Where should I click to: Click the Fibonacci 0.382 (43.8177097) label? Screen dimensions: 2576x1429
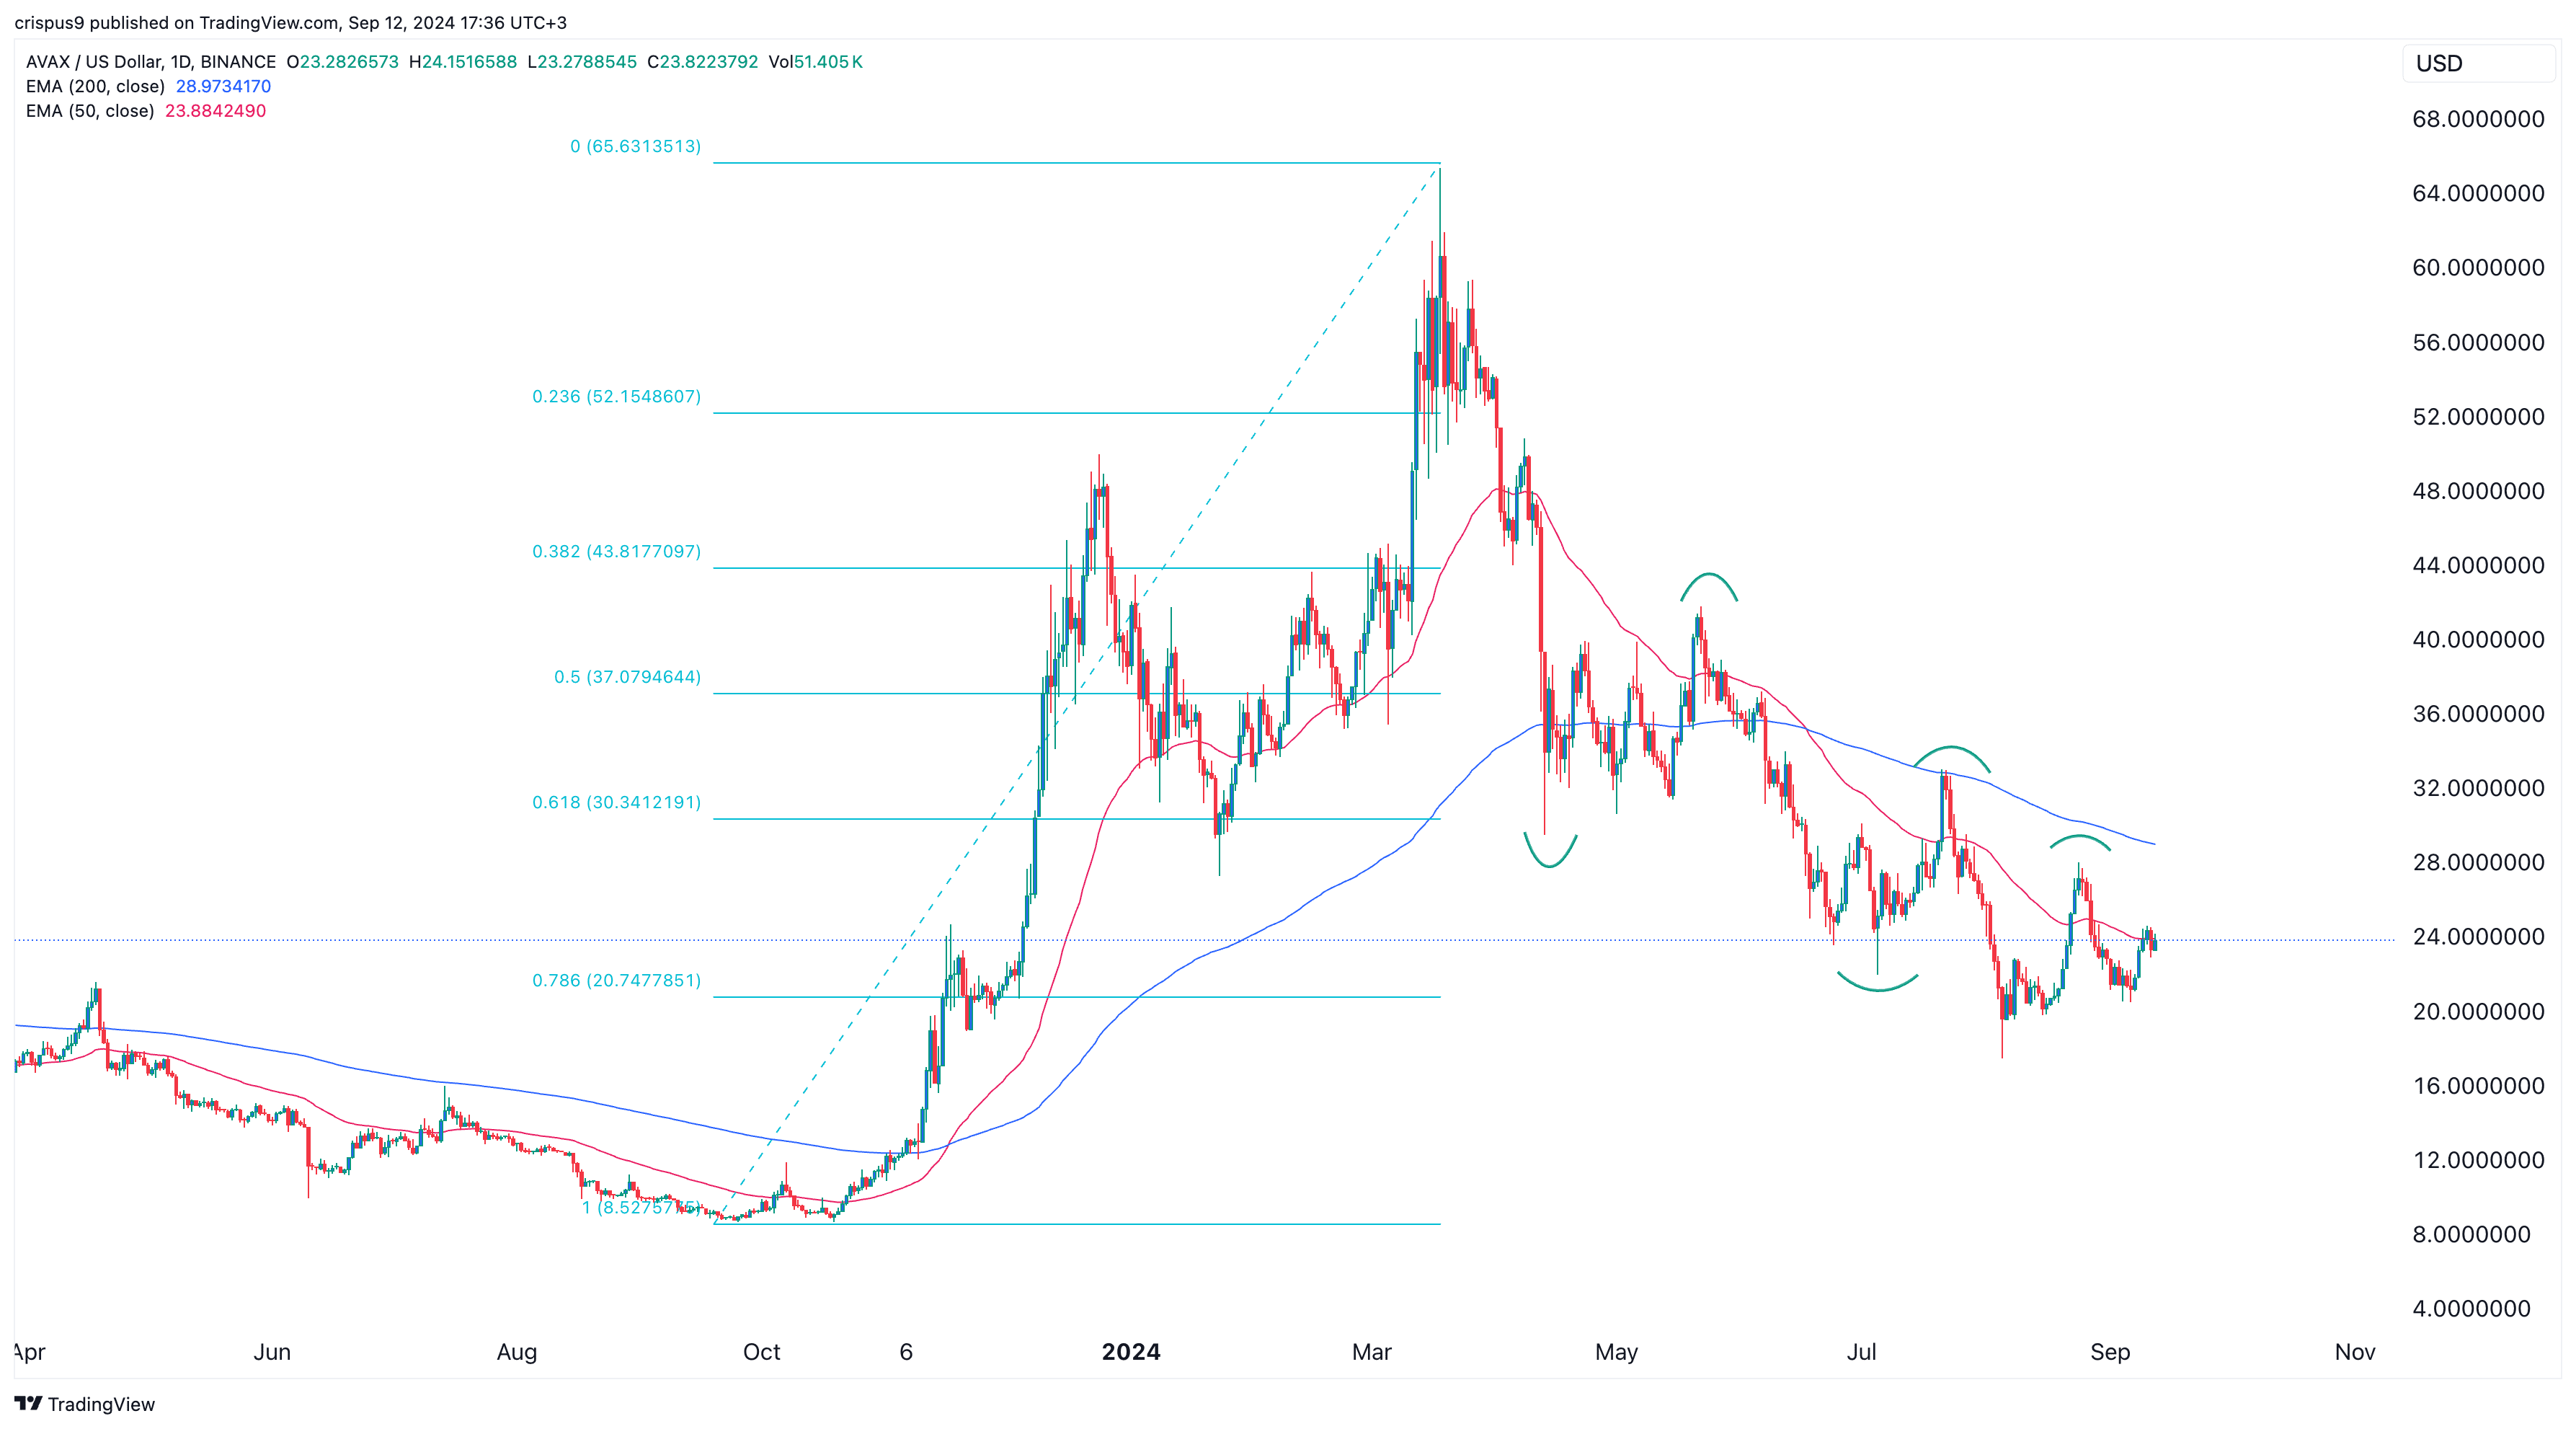coord(616,551)
